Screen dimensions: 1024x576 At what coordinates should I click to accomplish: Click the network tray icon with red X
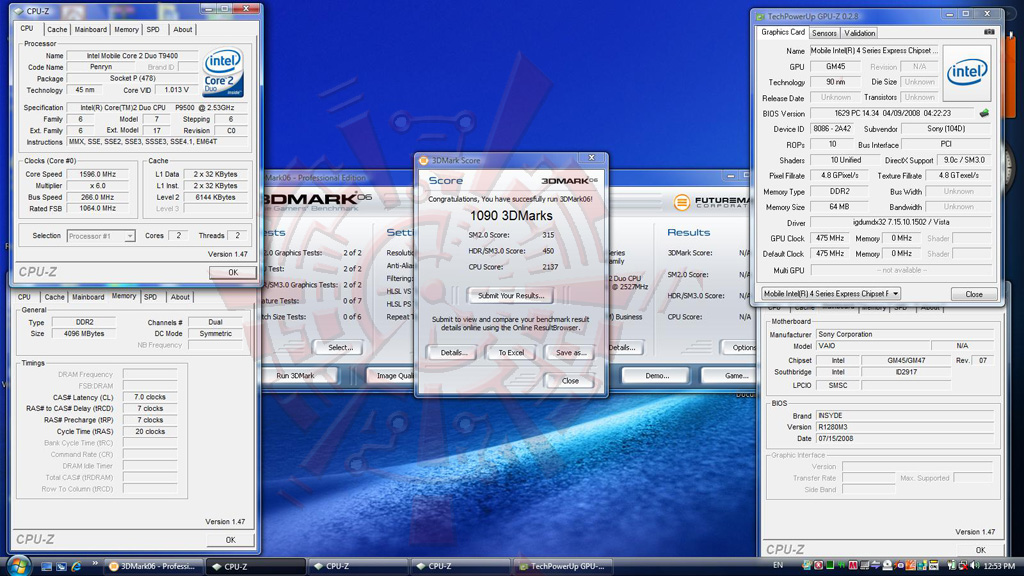(x=963, y=566)
